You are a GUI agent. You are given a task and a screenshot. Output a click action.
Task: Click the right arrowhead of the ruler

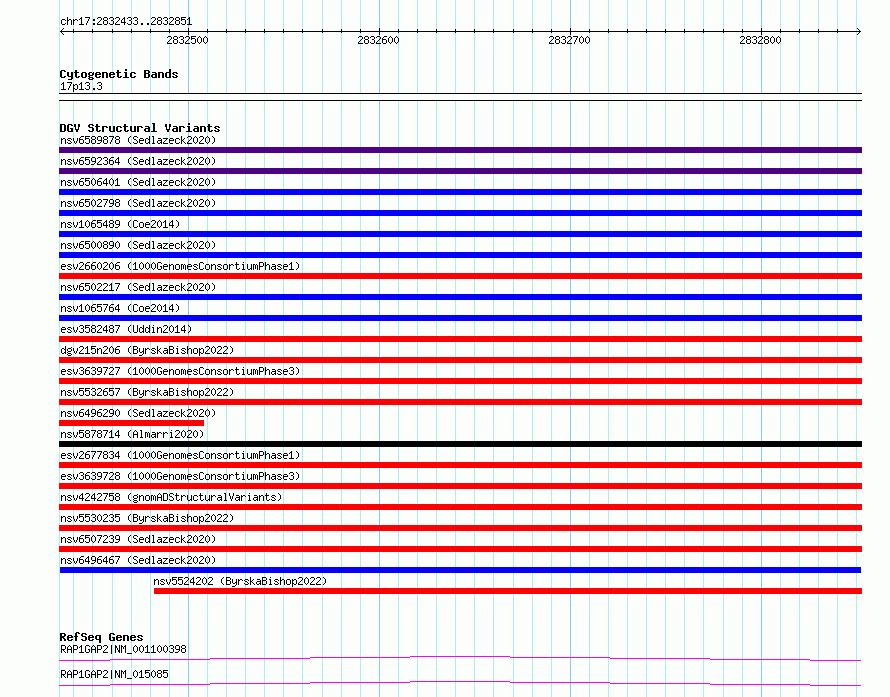coord(859,31)
